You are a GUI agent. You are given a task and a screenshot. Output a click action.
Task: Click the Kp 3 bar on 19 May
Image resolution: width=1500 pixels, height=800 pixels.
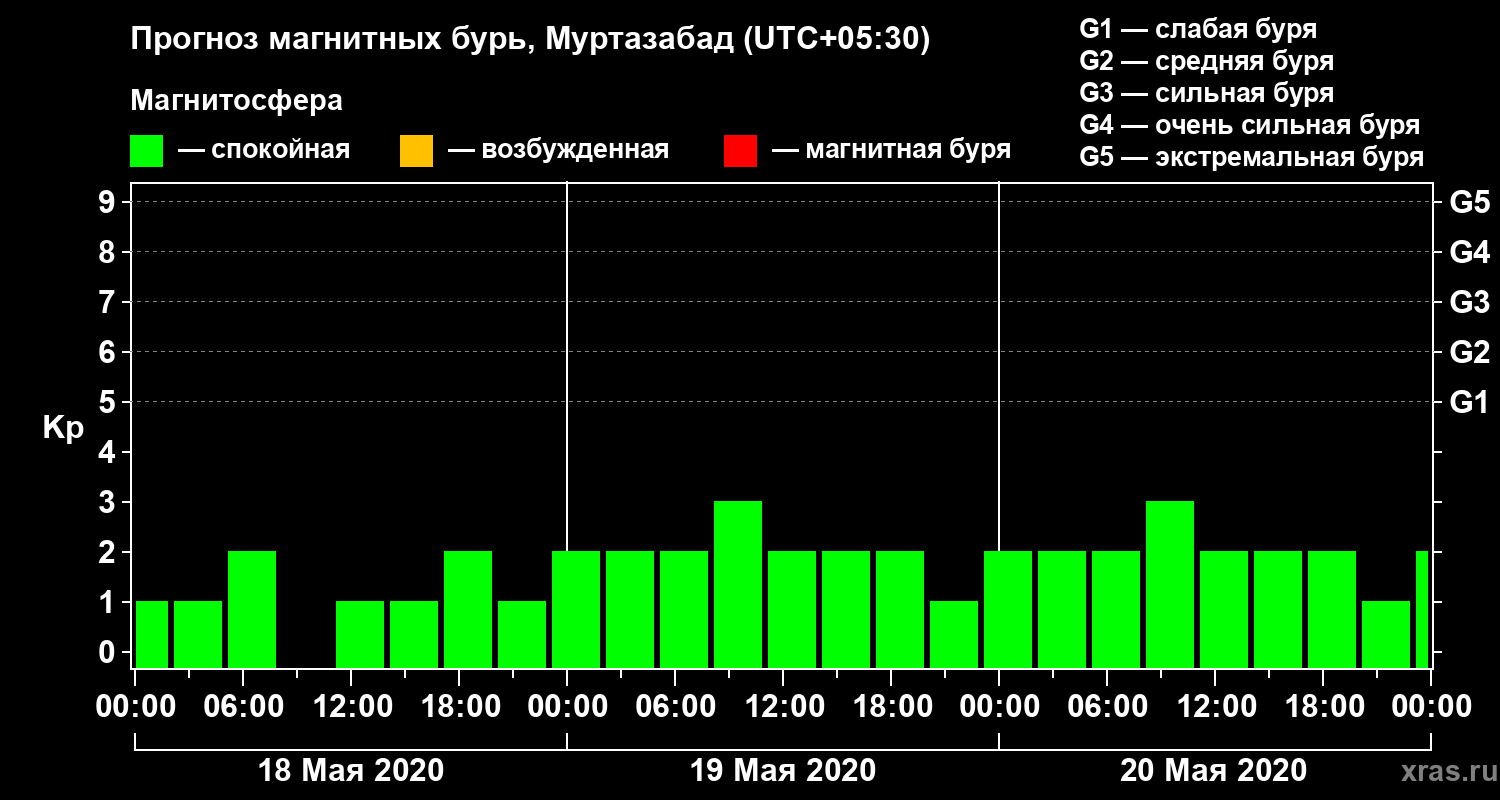click(x=738, y=584)
